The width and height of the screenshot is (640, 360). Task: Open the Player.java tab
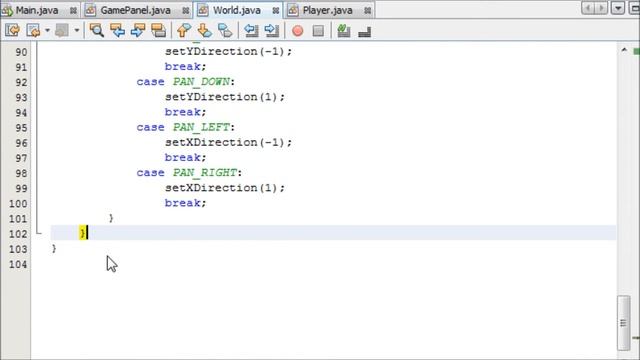pyautogui.click(x=327, y=10)
